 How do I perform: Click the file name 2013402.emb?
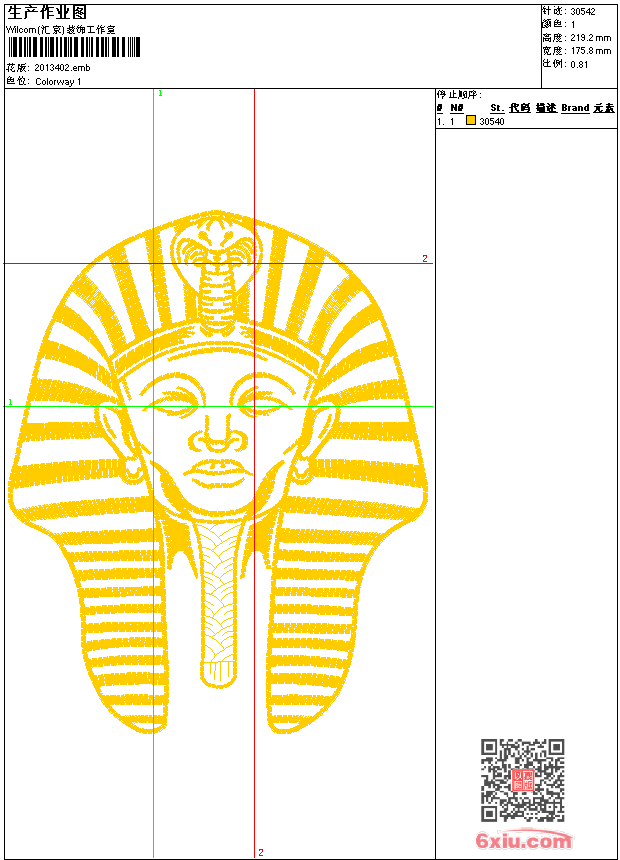pyautogui.click(x=62, y=68)
